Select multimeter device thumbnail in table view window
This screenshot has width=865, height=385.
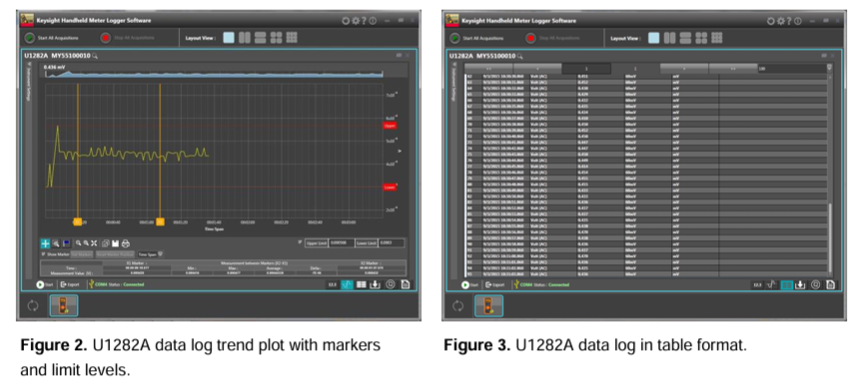click(x=489, y=306)
